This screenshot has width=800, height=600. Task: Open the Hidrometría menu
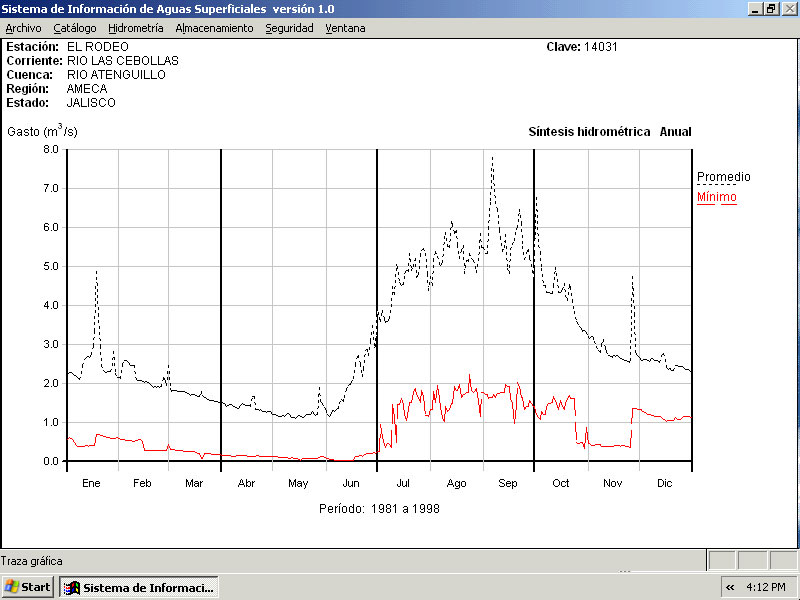click(136, 28)
